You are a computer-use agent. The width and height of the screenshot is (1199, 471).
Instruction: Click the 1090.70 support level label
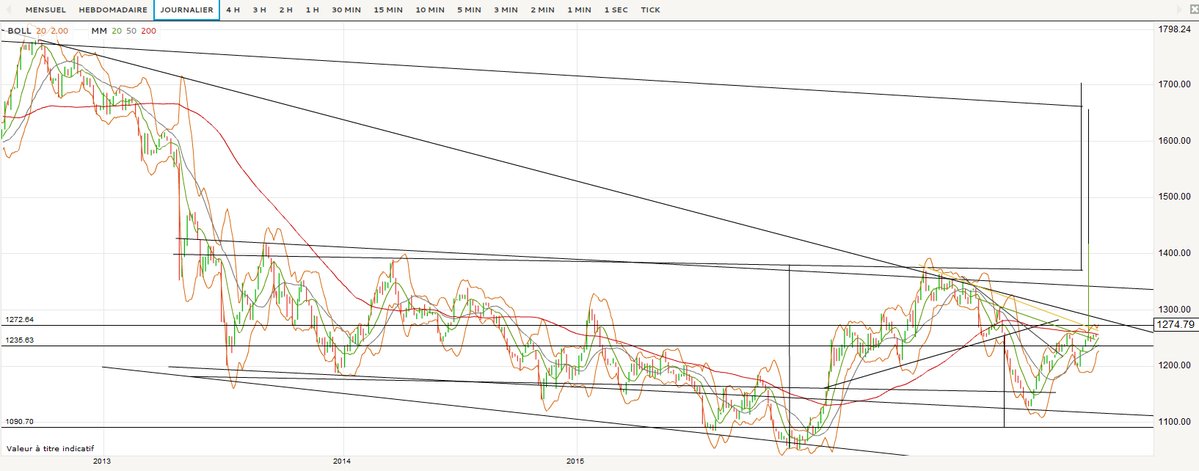point(19,421)
